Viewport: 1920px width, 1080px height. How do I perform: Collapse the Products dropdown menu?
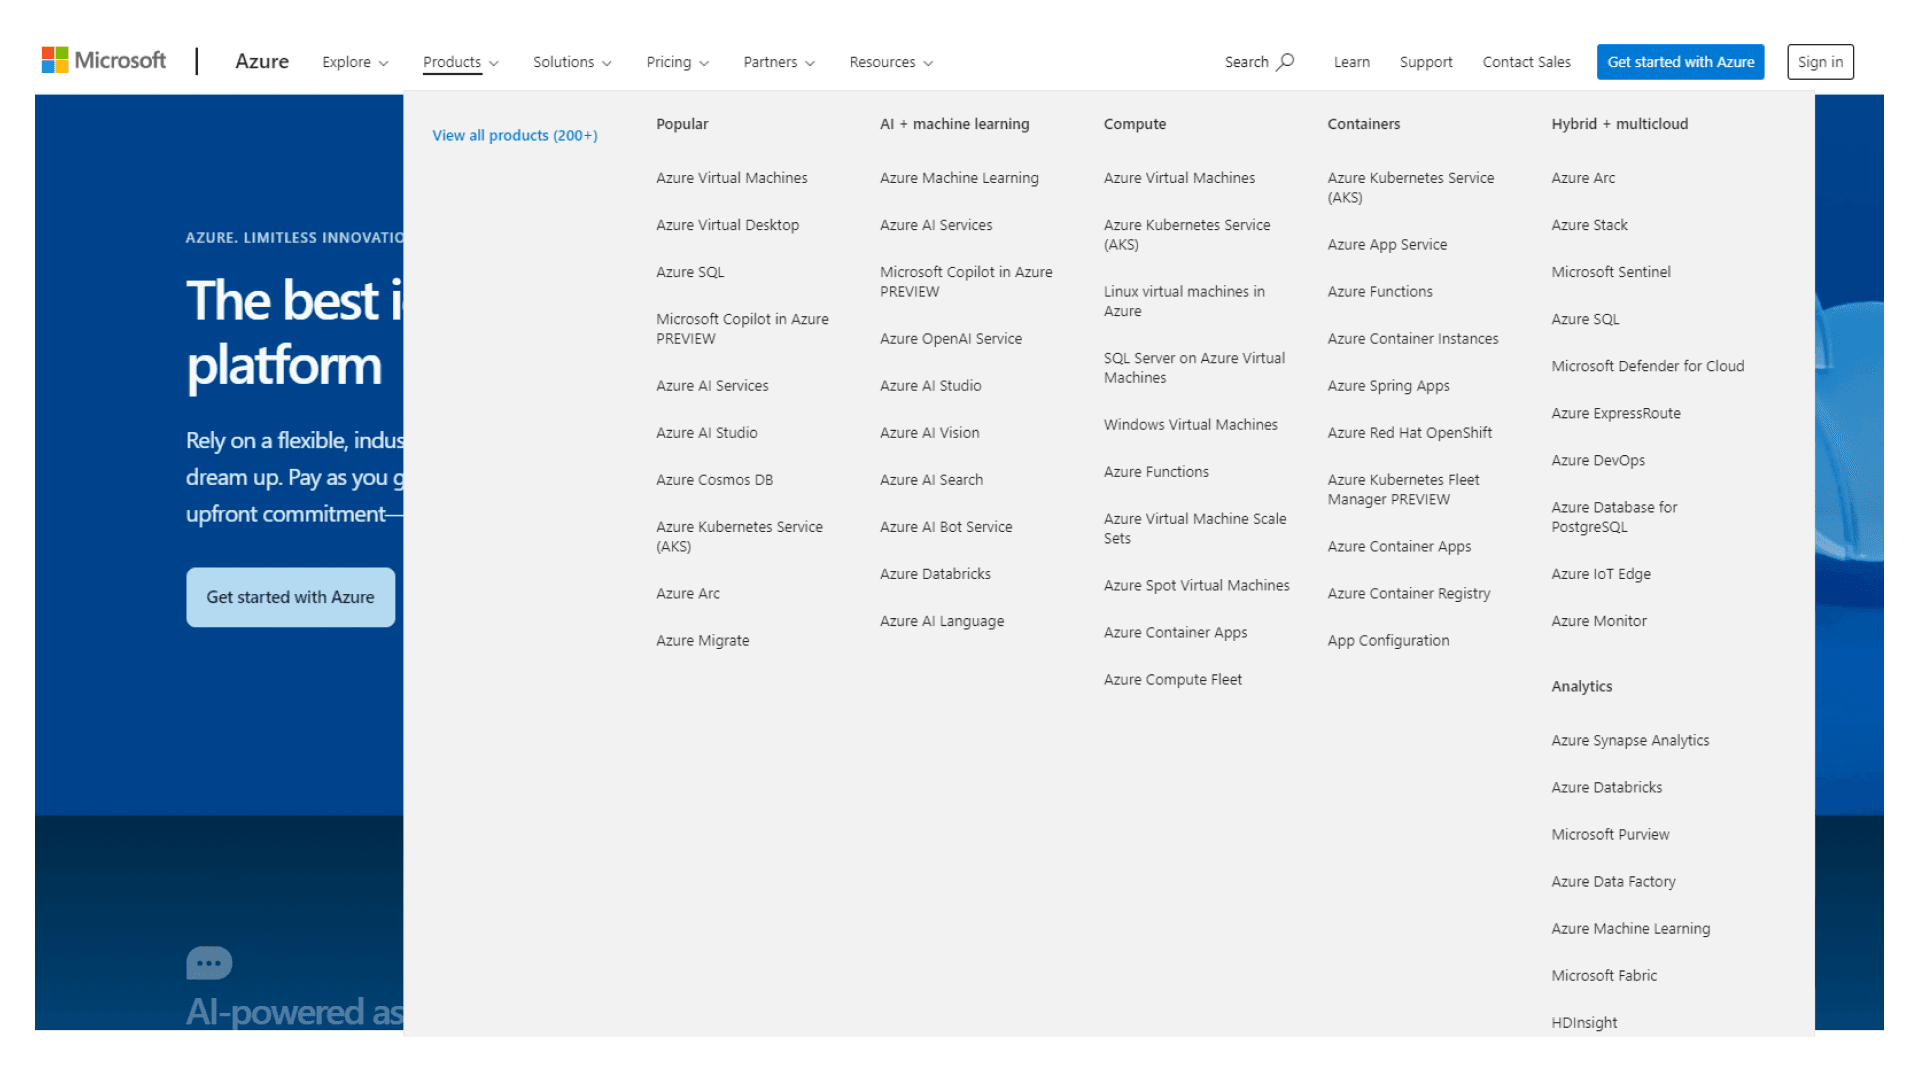(460, 62)
